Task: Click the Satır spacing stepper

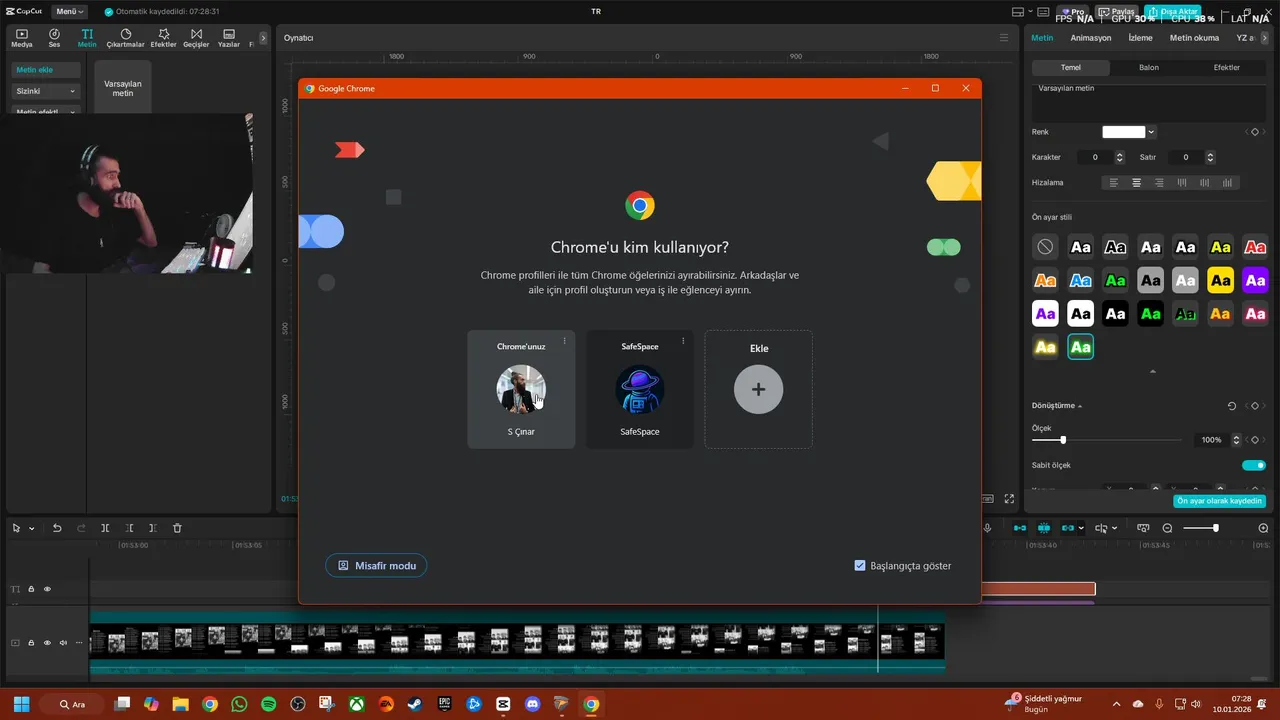Action: click(x=1210, y=157)
